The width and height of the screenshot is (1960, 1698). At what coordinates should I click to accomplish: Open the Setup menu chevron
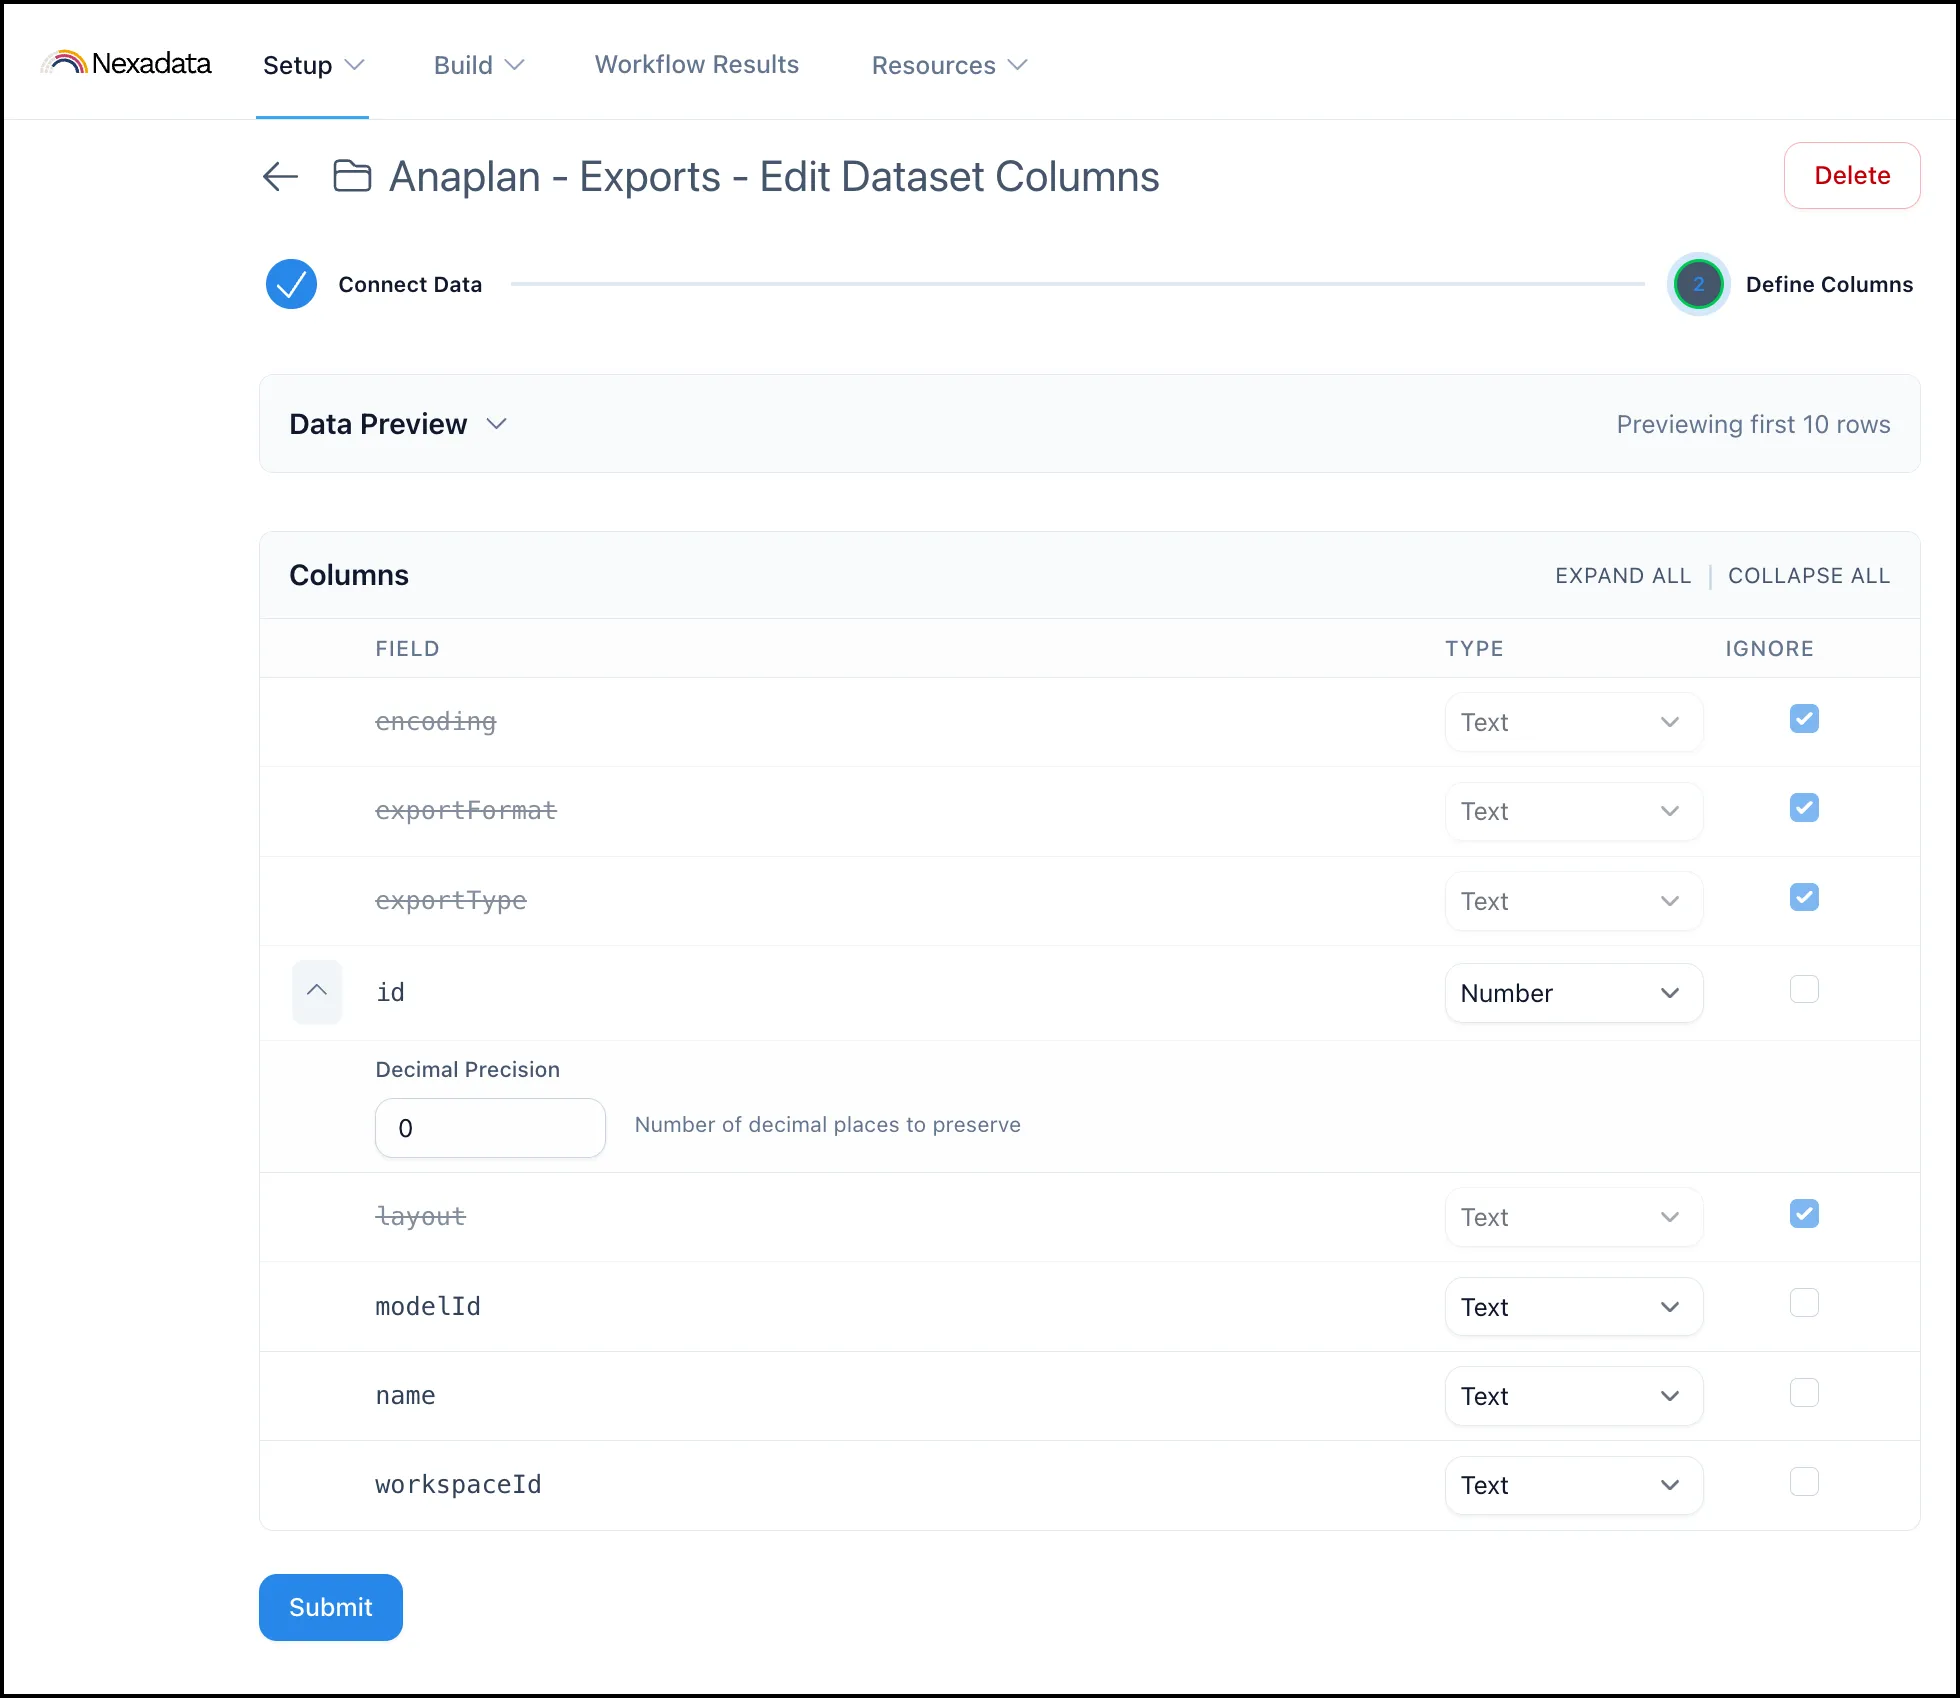[354, 65]
